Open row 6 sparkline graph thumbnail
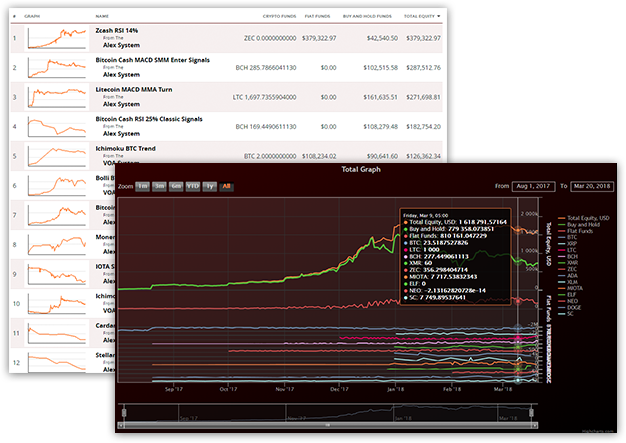626x443 pixels. tap(57, 186)
